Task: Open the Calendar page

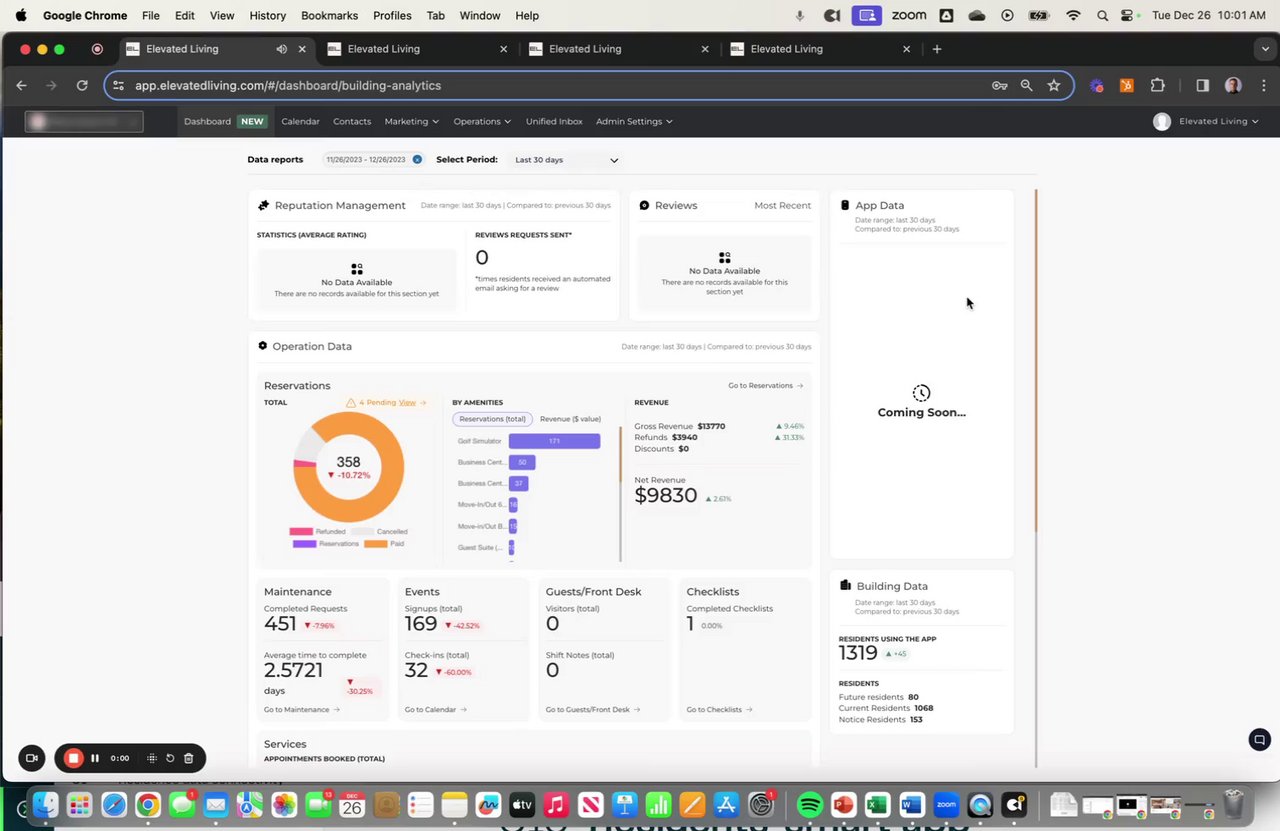Action: point(300,121)
